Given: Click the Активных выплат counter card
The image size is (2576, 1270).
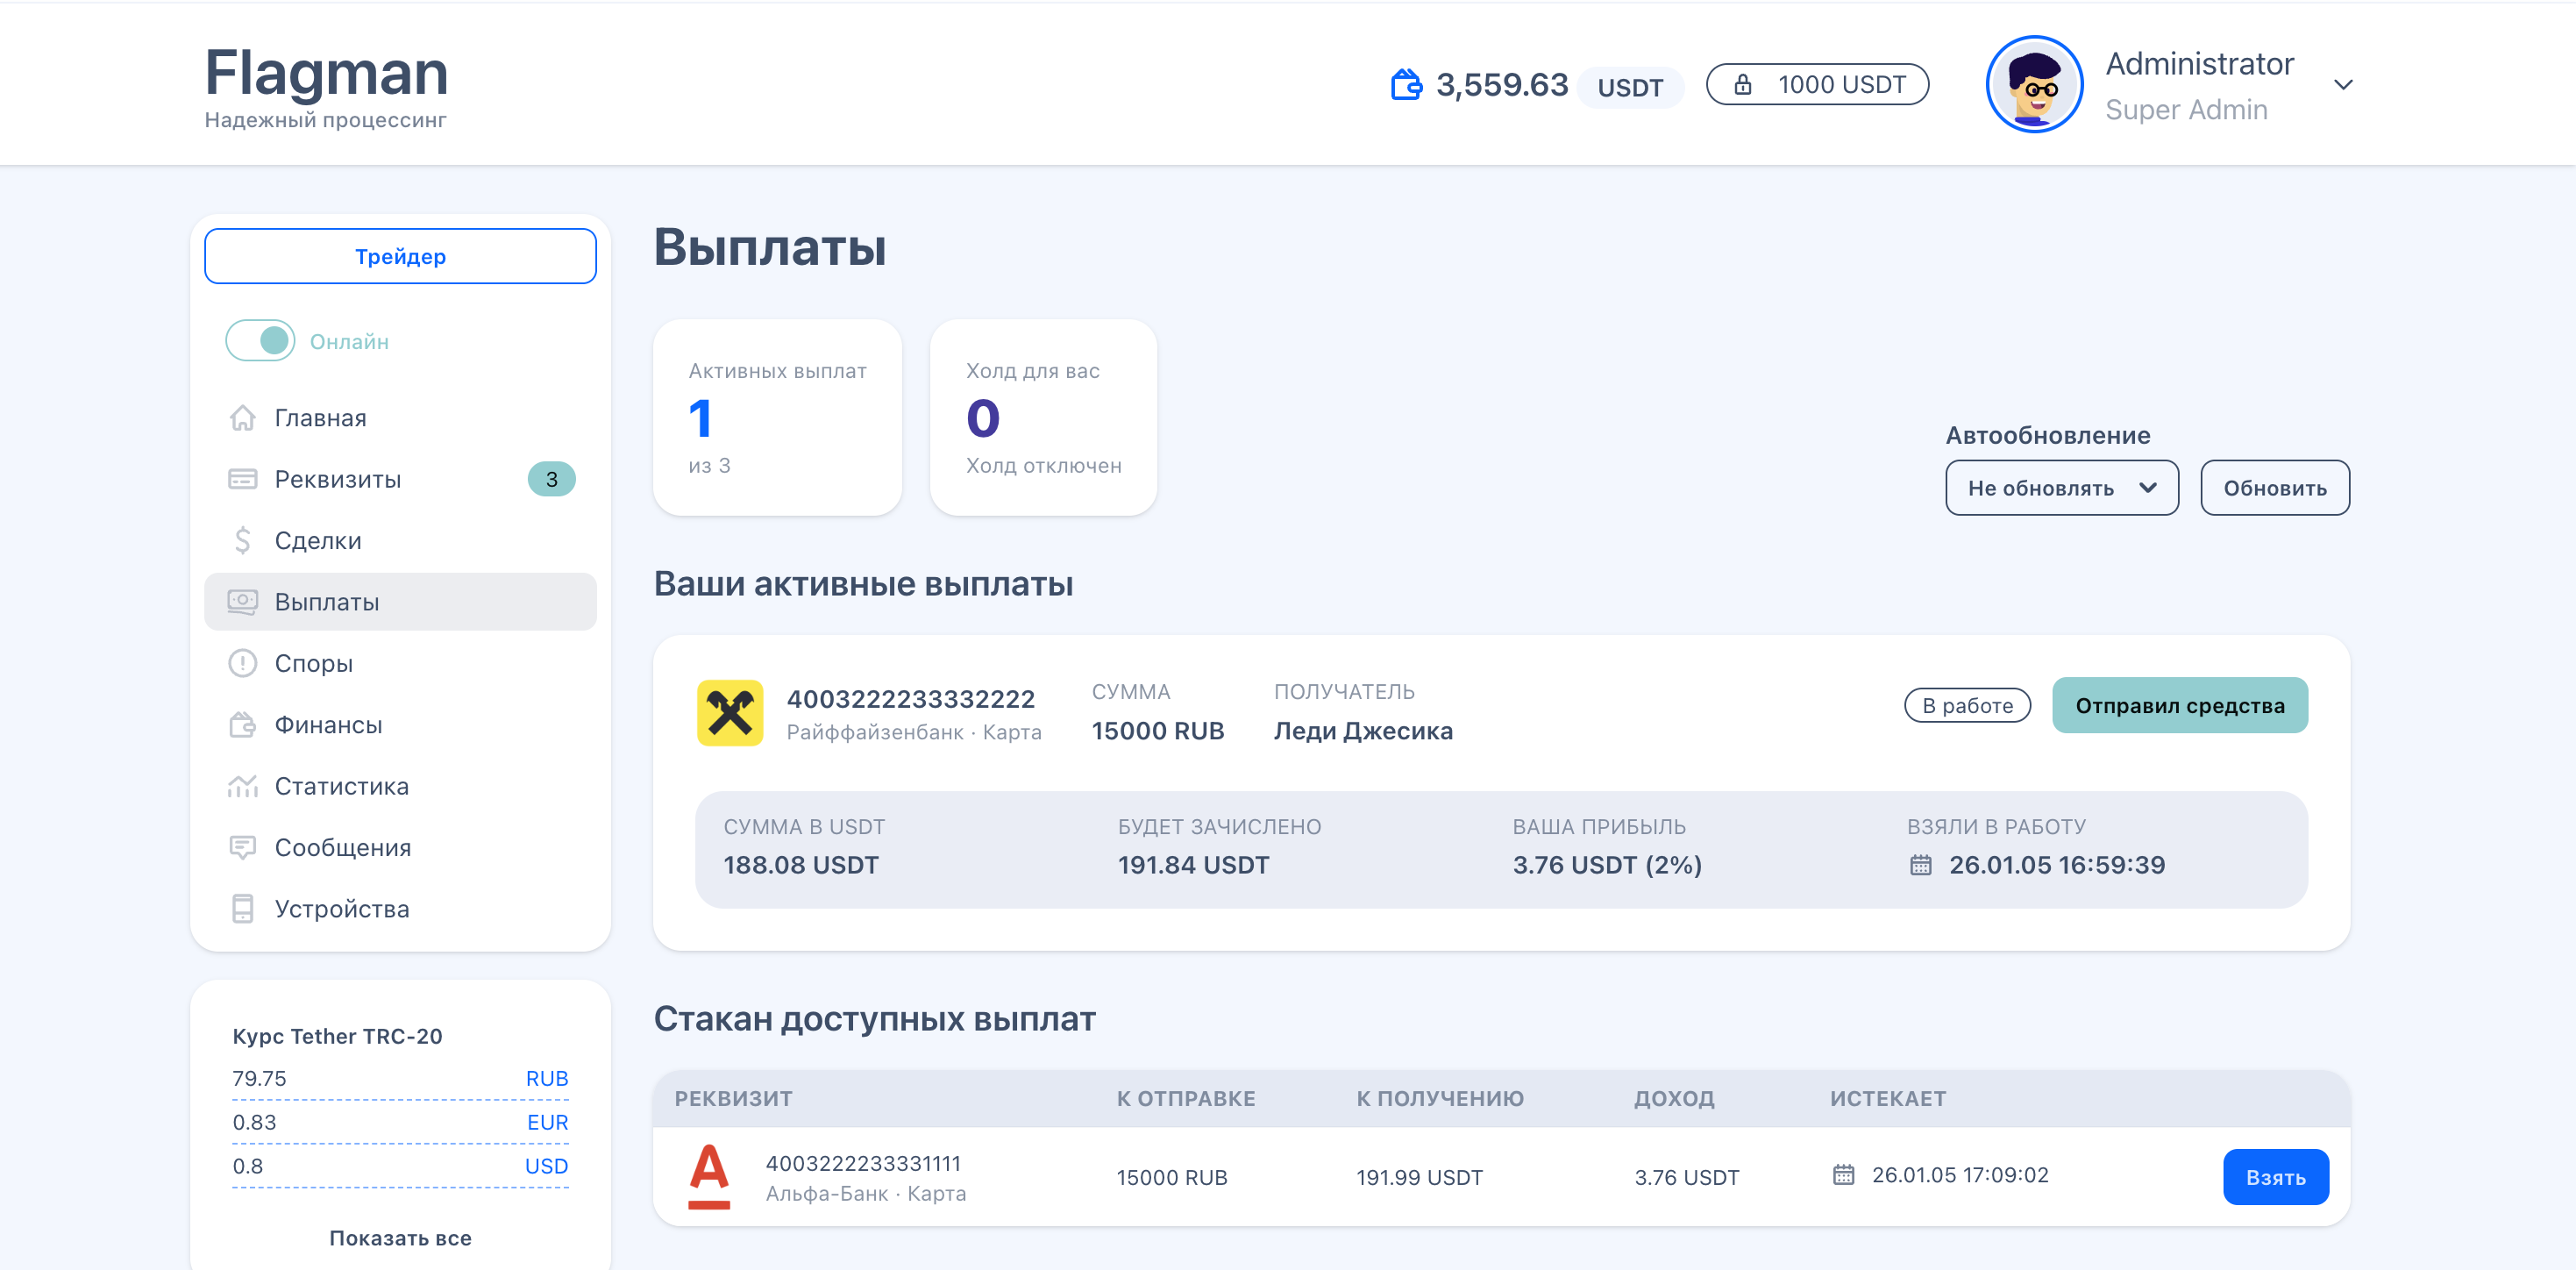Looking at the screenshot, I should (777, 418).
